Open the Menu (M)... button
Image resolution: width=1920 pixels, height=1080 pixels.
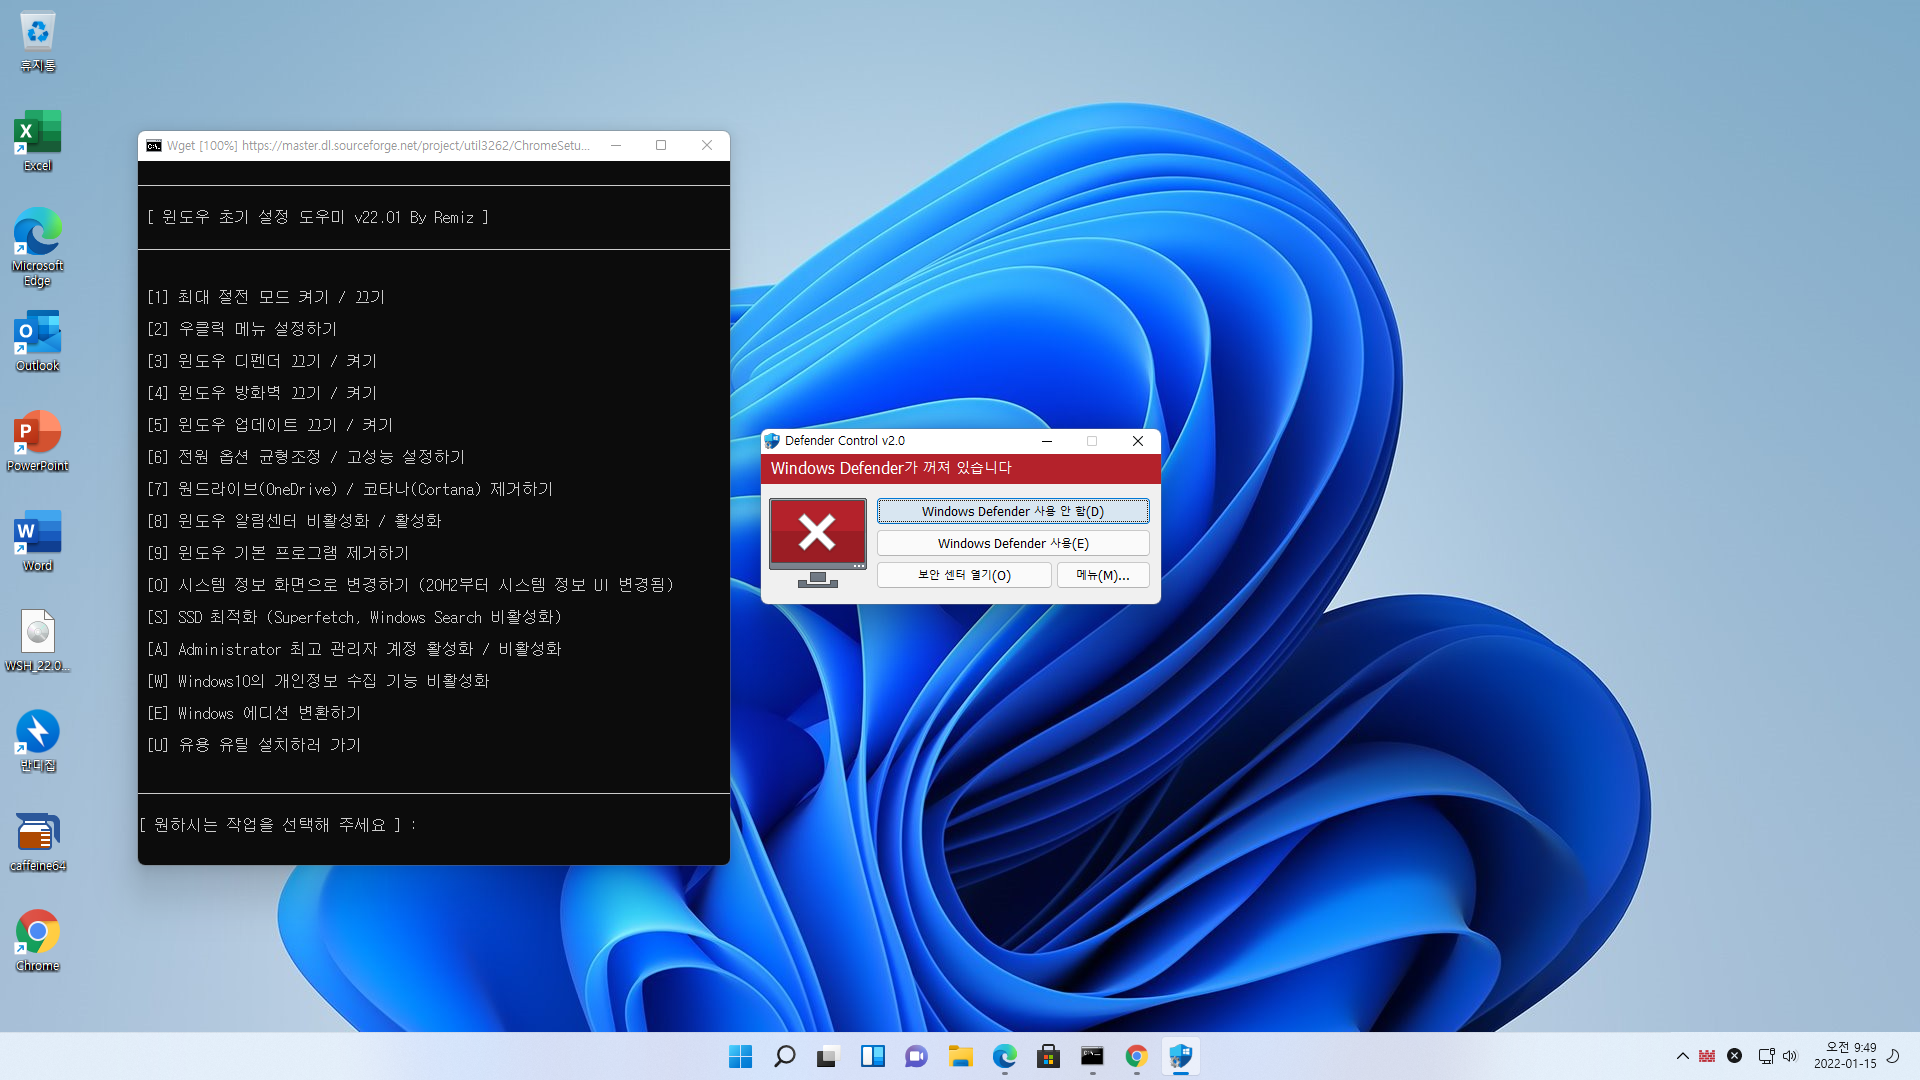click(x=1103, y=575)
